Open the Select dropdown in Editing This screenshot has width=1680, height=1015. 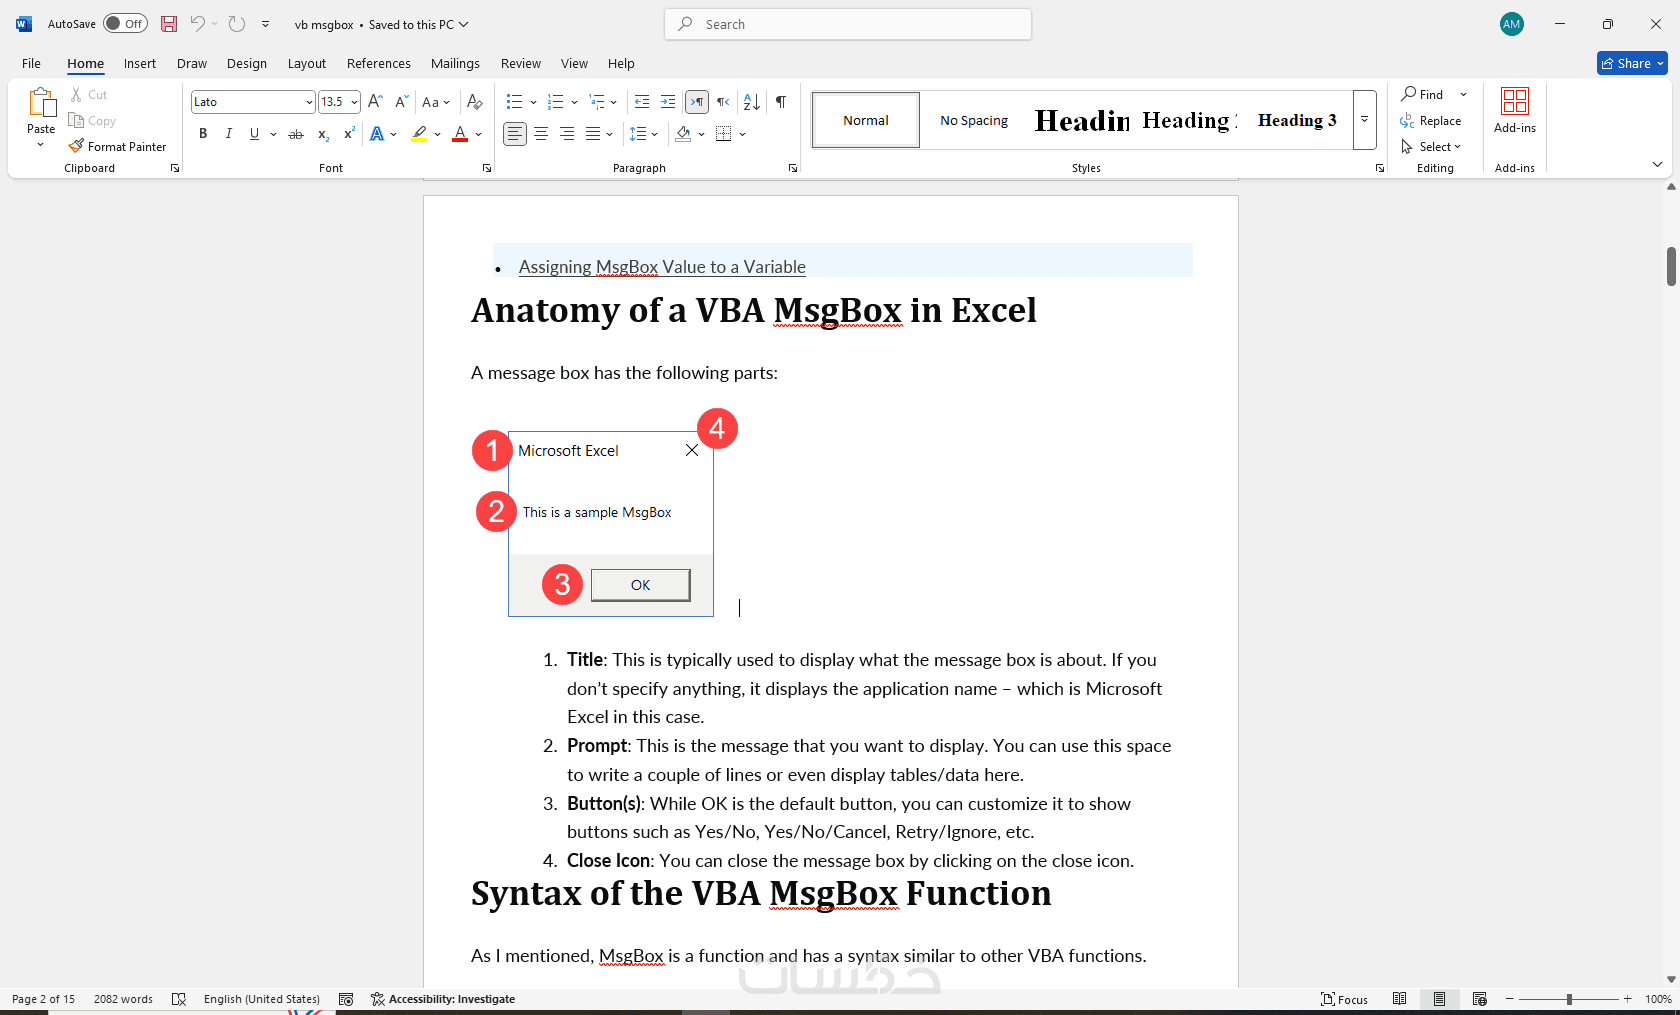tap(1431, 146)
